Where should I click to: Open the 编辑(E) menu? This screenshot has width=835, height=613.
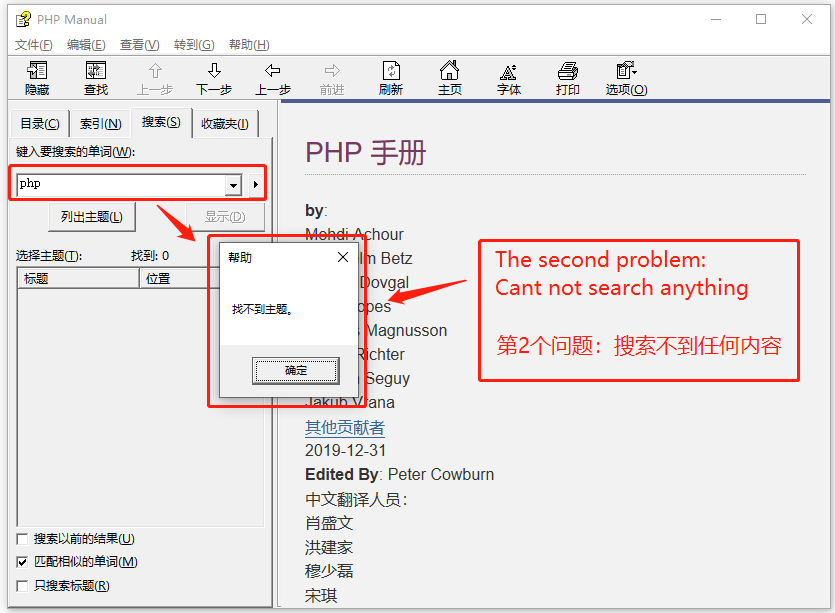[x=86, y=45]
